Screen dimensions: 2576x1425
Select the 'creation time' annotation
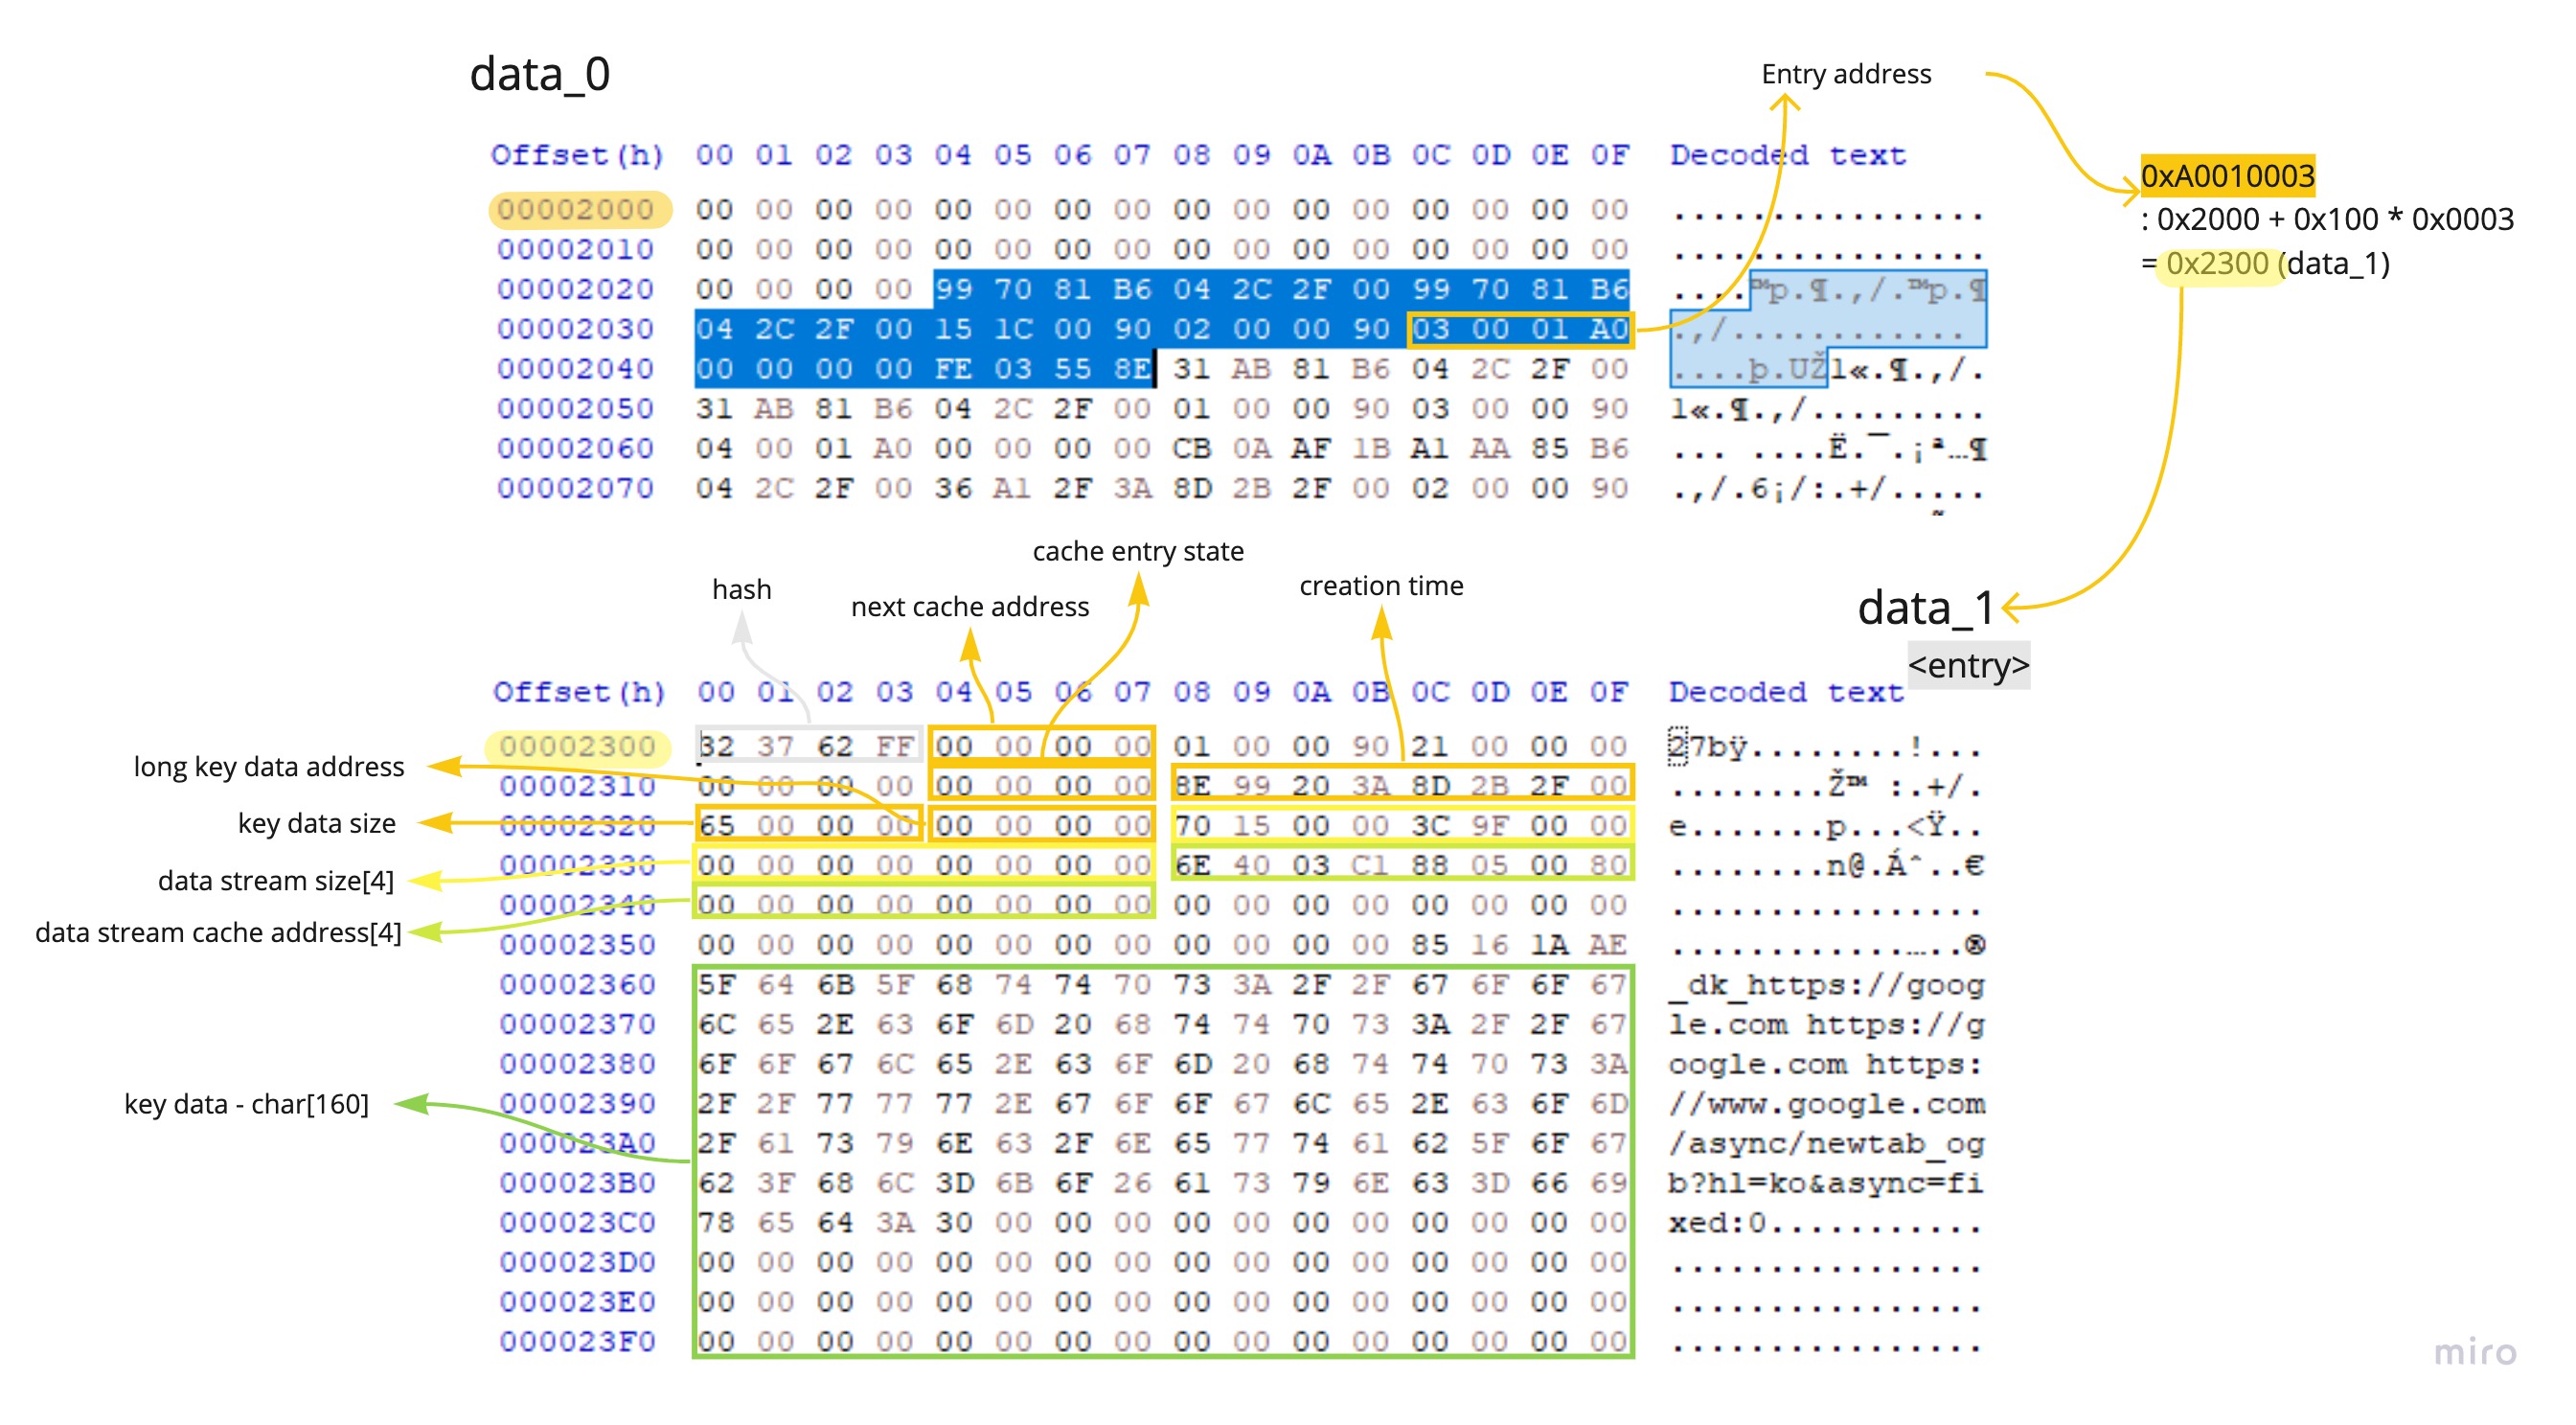[1380, 586]
